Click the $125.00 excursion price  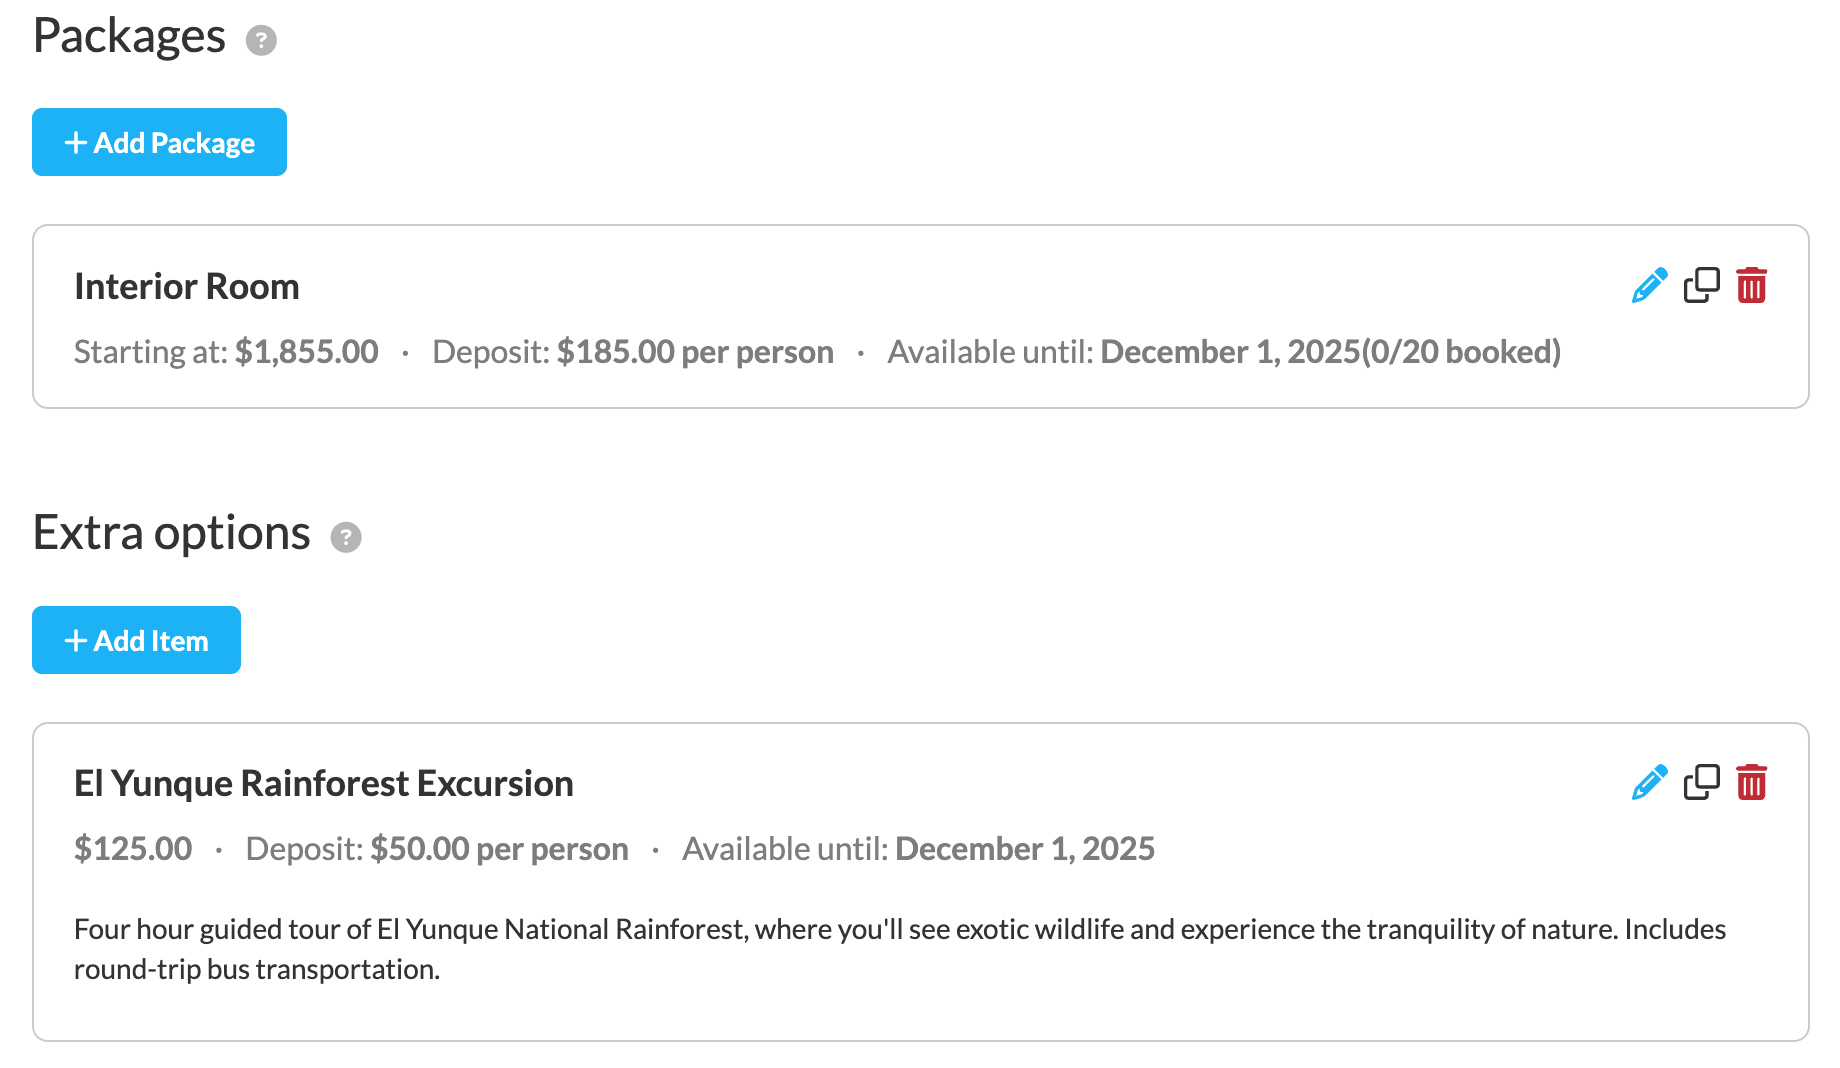click(x=133, y=849)
